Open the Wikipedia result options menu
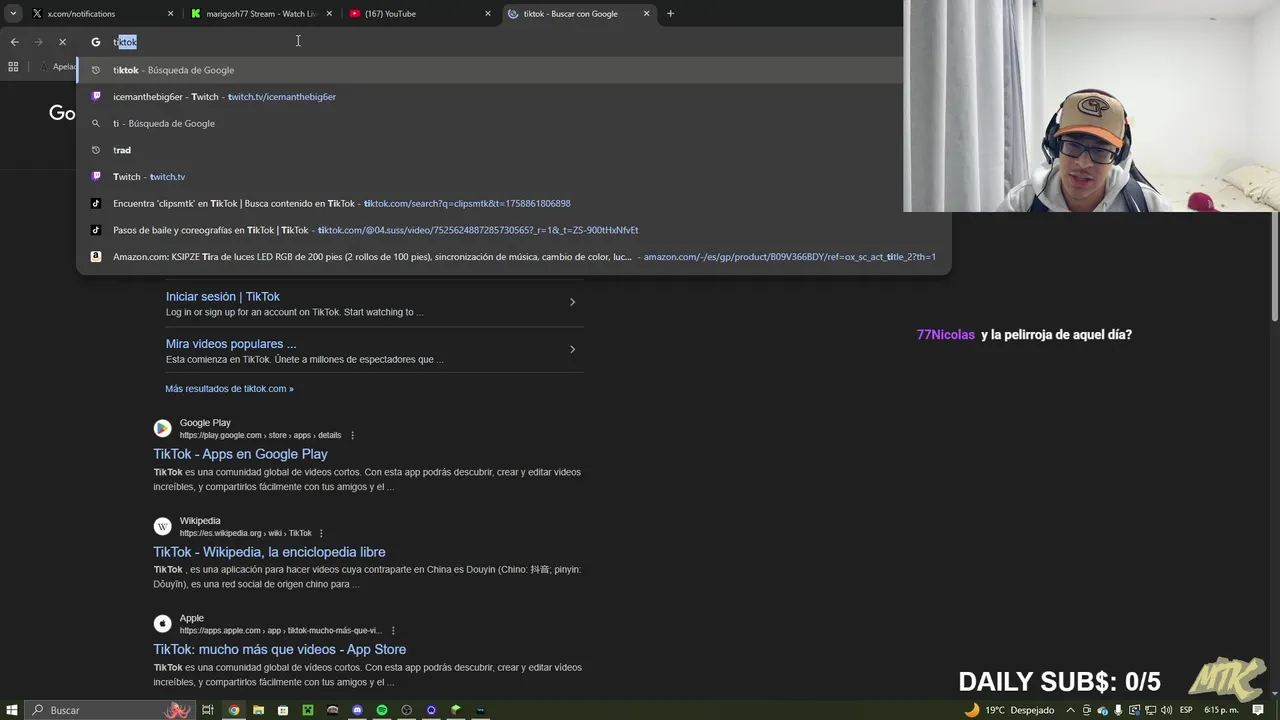1280x720 pixels. click(321, 534)
